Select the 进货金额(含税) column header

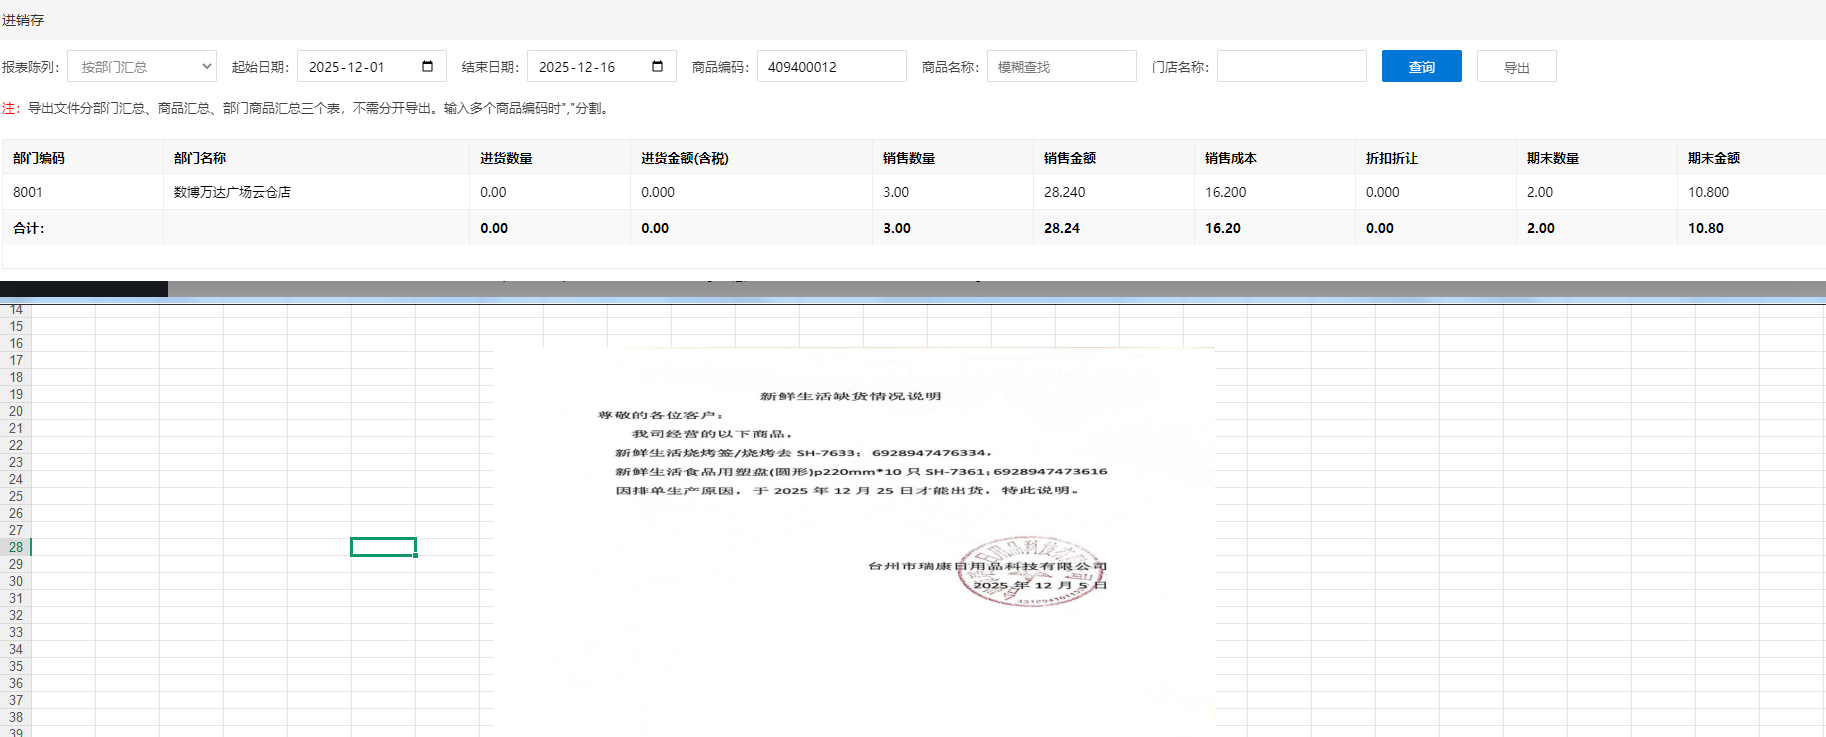[685, 158]
